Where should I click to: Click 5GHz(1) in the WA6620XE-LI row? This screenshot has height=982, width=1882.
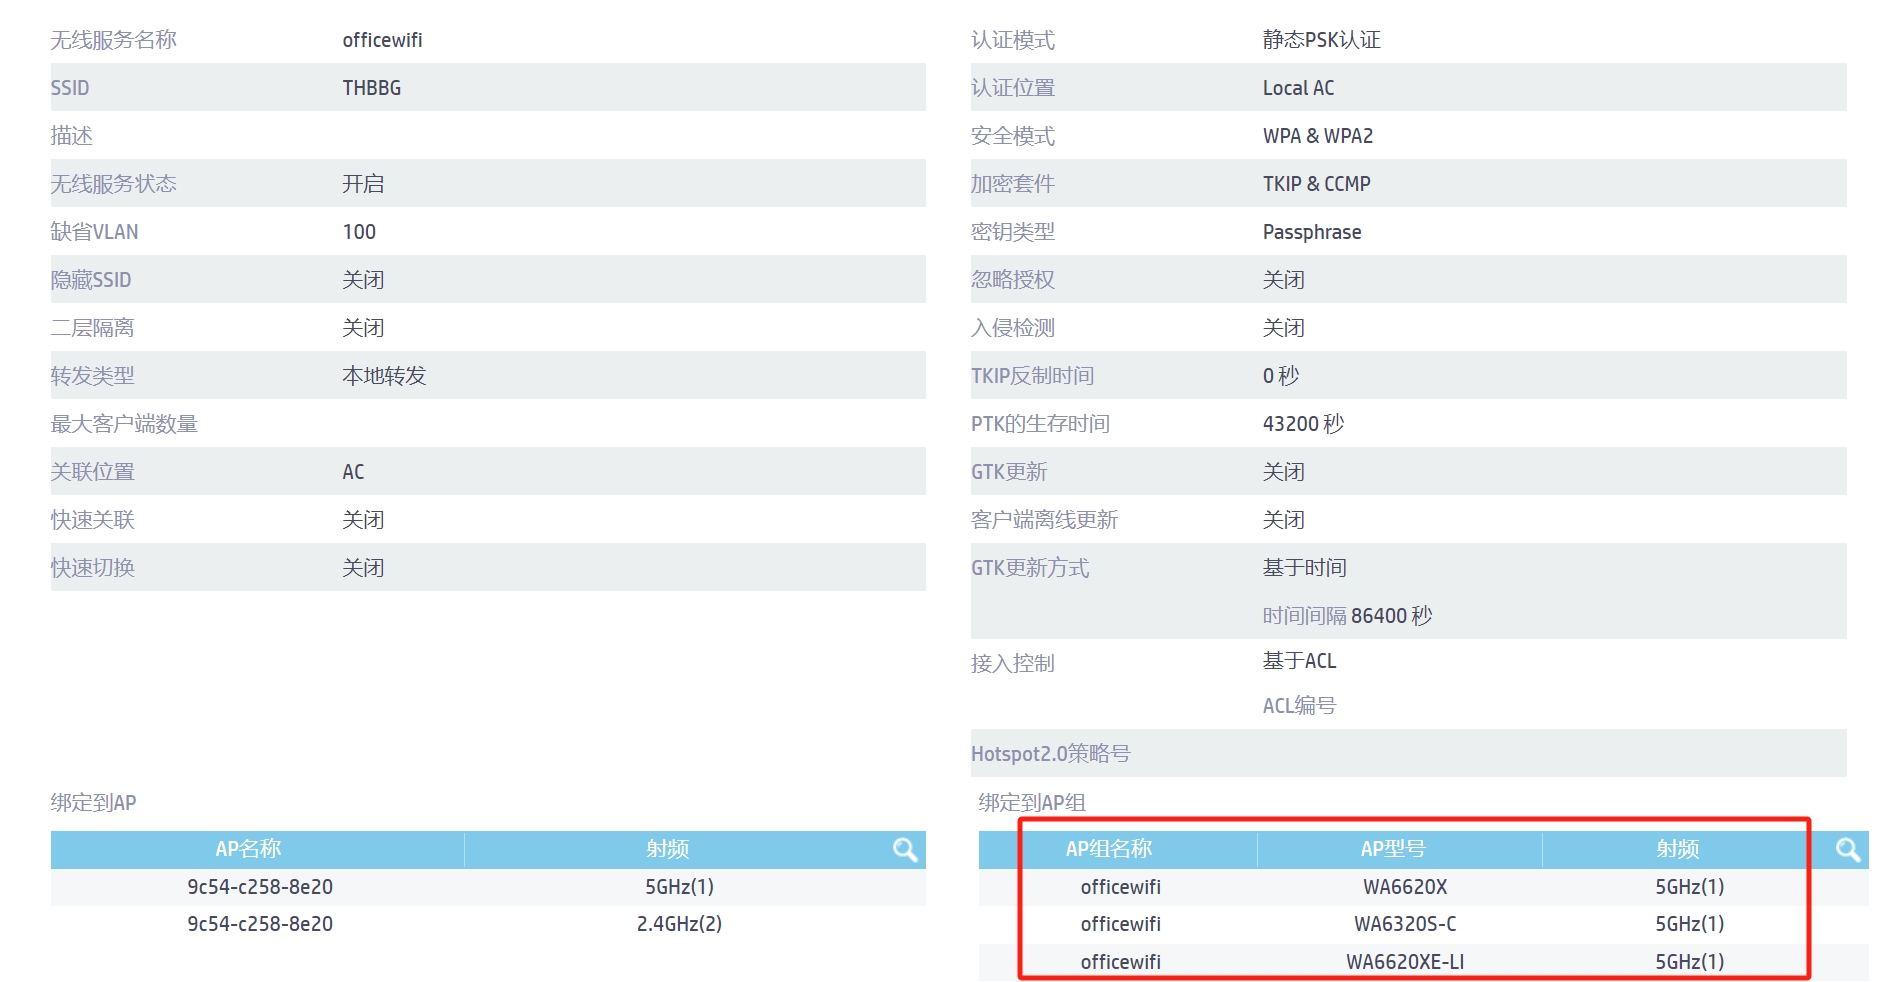1690,962
